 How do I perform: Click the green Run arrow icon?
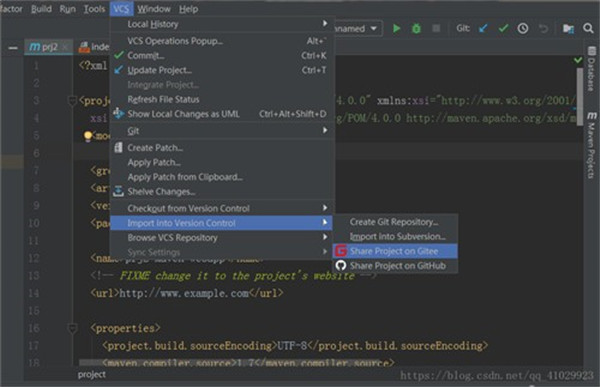click(x=396, y=29)
